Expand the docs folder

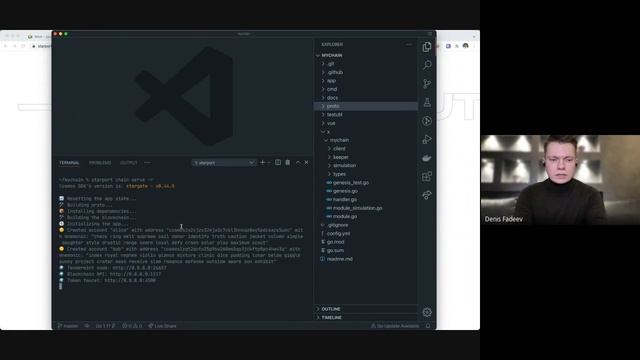pos(366,98)
